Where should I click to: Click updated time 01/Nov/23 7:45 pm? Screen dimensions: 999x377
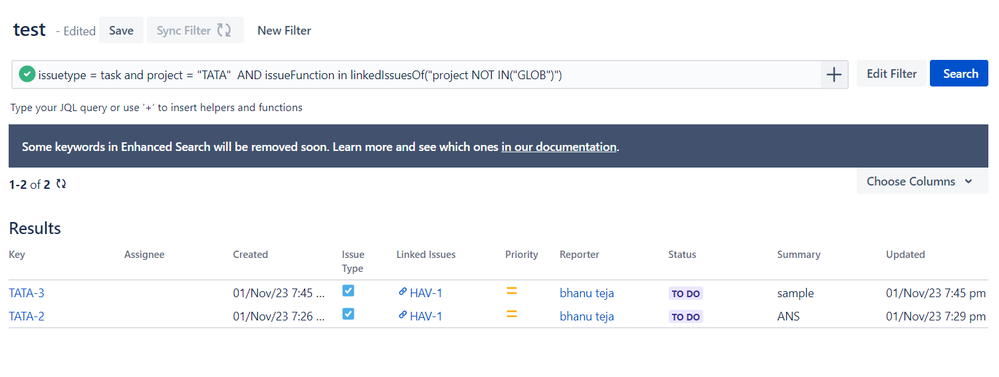click(x=936, y=293)
